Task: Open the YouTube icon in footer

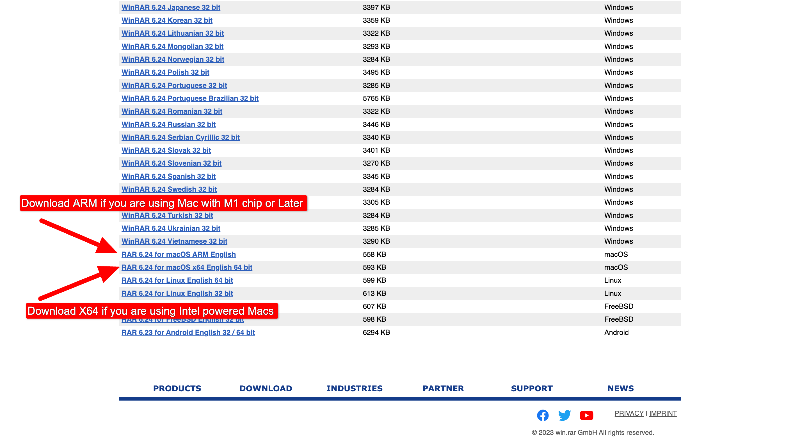Action: 586,416
